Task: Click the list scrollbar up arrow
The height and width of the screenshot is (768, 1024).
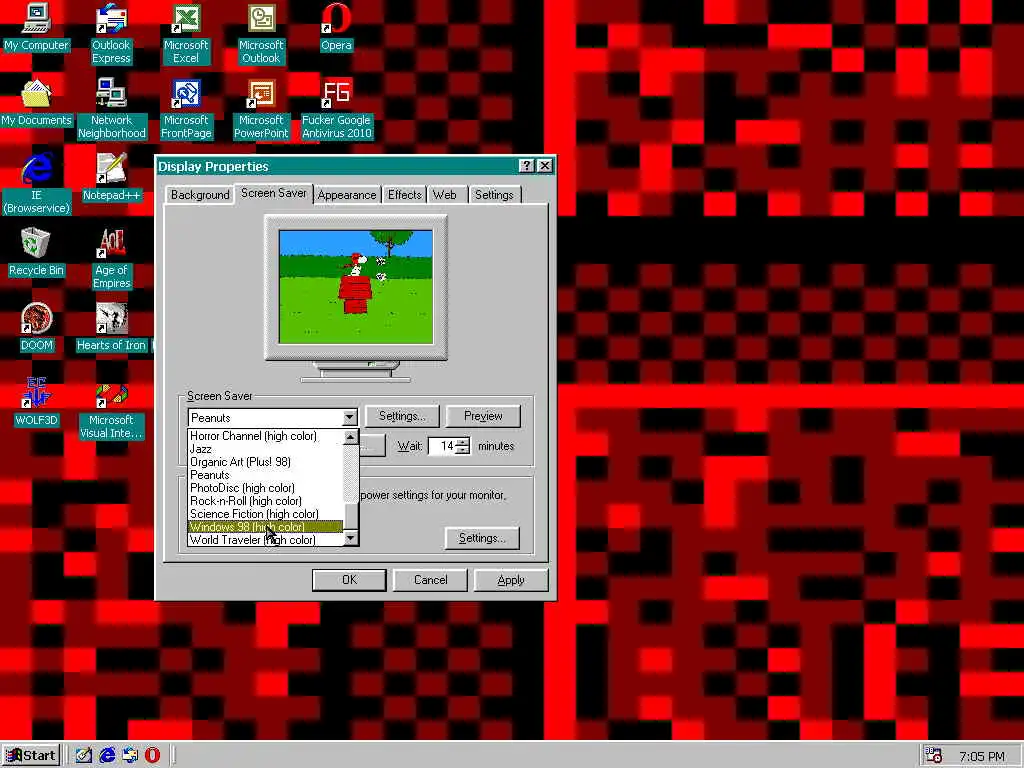Action: (x=351, y=437)
